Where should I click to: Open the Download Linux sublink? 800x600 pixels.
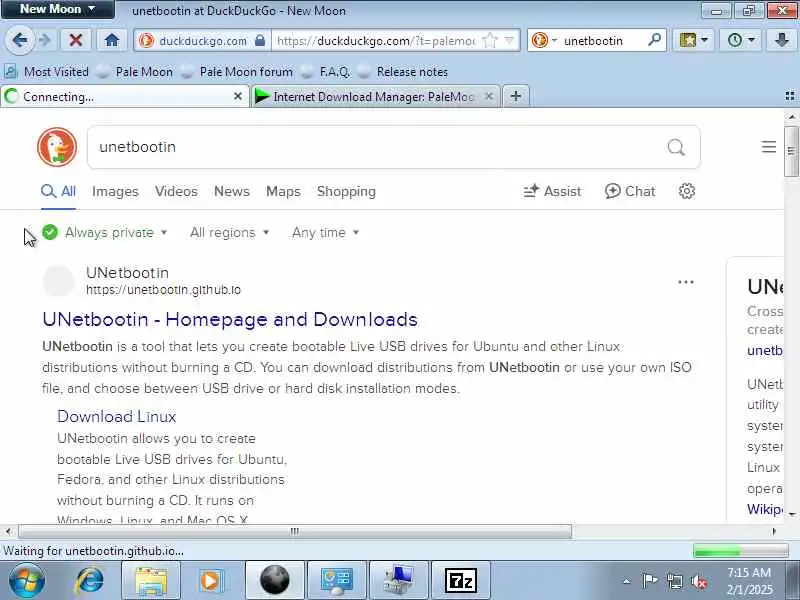(116, 416)
